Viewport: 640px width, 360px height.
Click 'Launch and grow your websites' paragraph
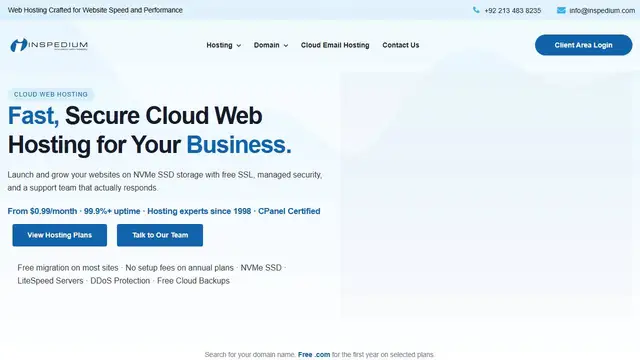tap(165, 181)
